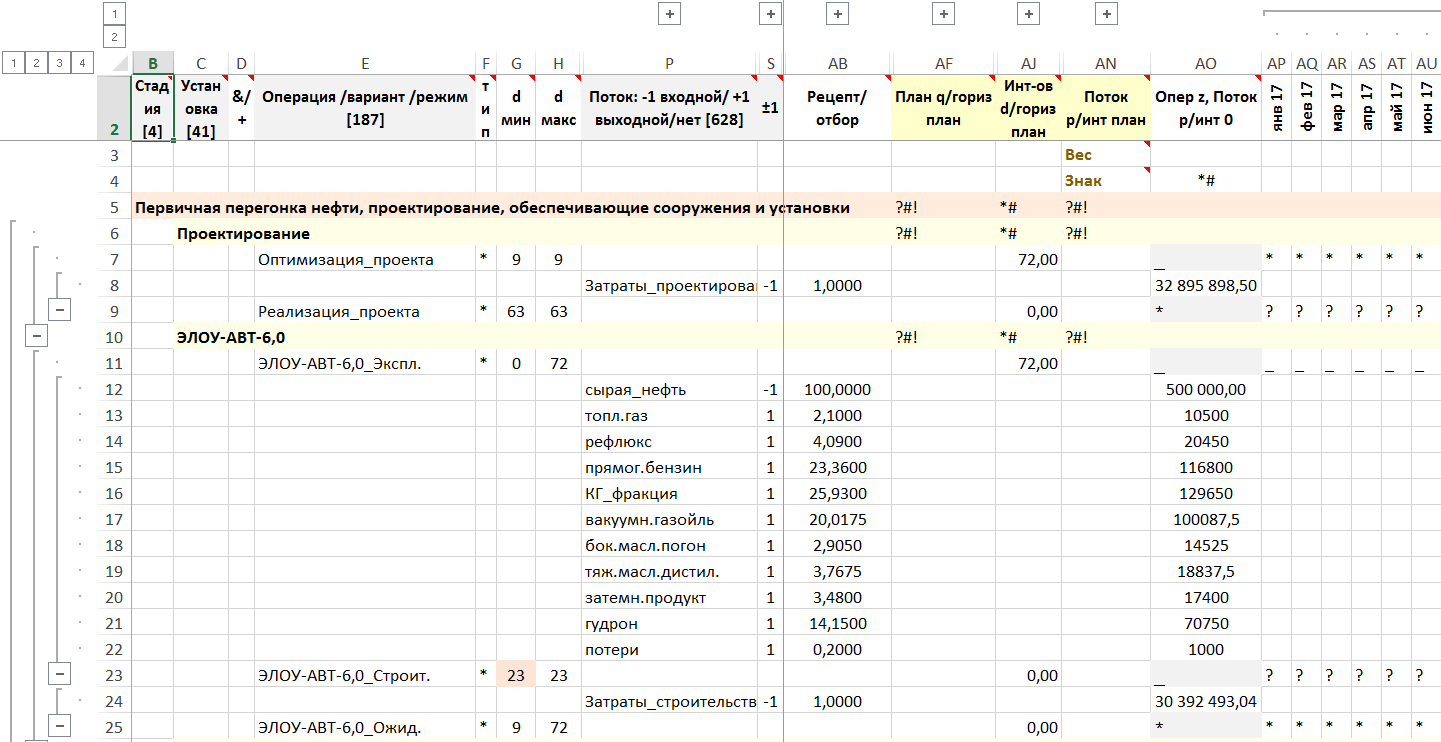This screenshot has height=742, width=1441.
Task: Expand the column group above column AJ
Action: coord(1027,14)
